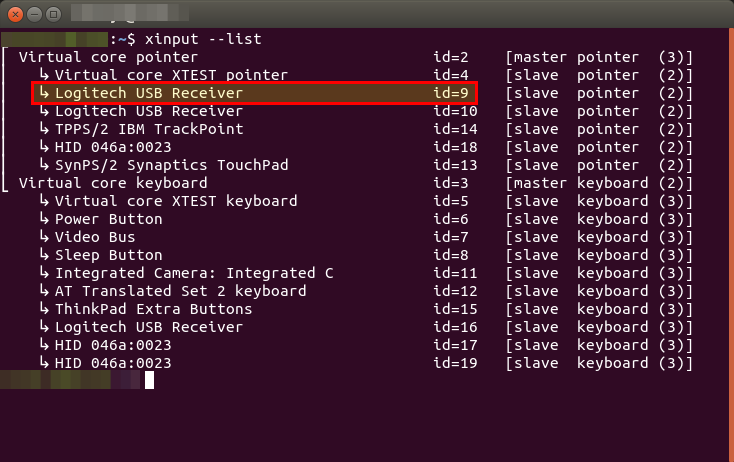734x462 pixels.
Task: Click 'TPPS/2 IBM TrackPoint' device name
Action: (x=149, y=129)
